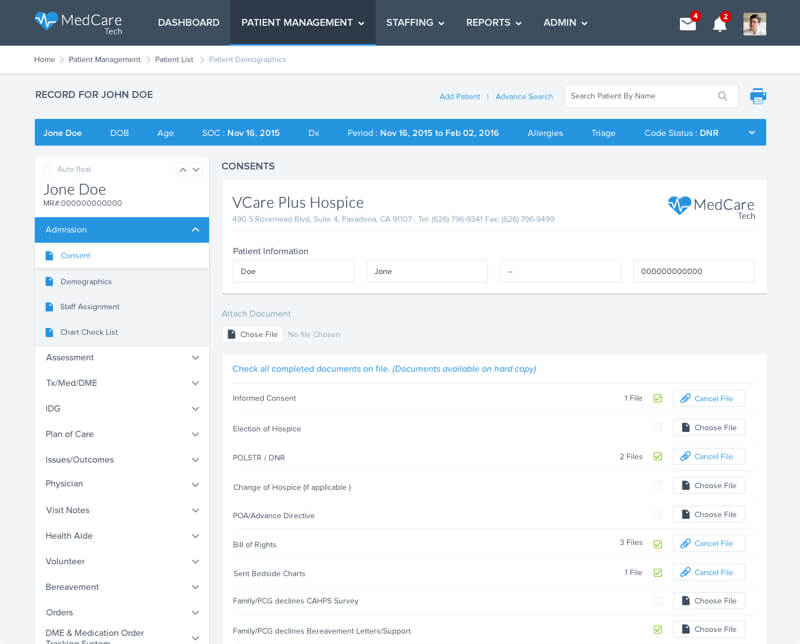
Task: Click the last name field containing Doe
Action: click(x=293, y=271)
